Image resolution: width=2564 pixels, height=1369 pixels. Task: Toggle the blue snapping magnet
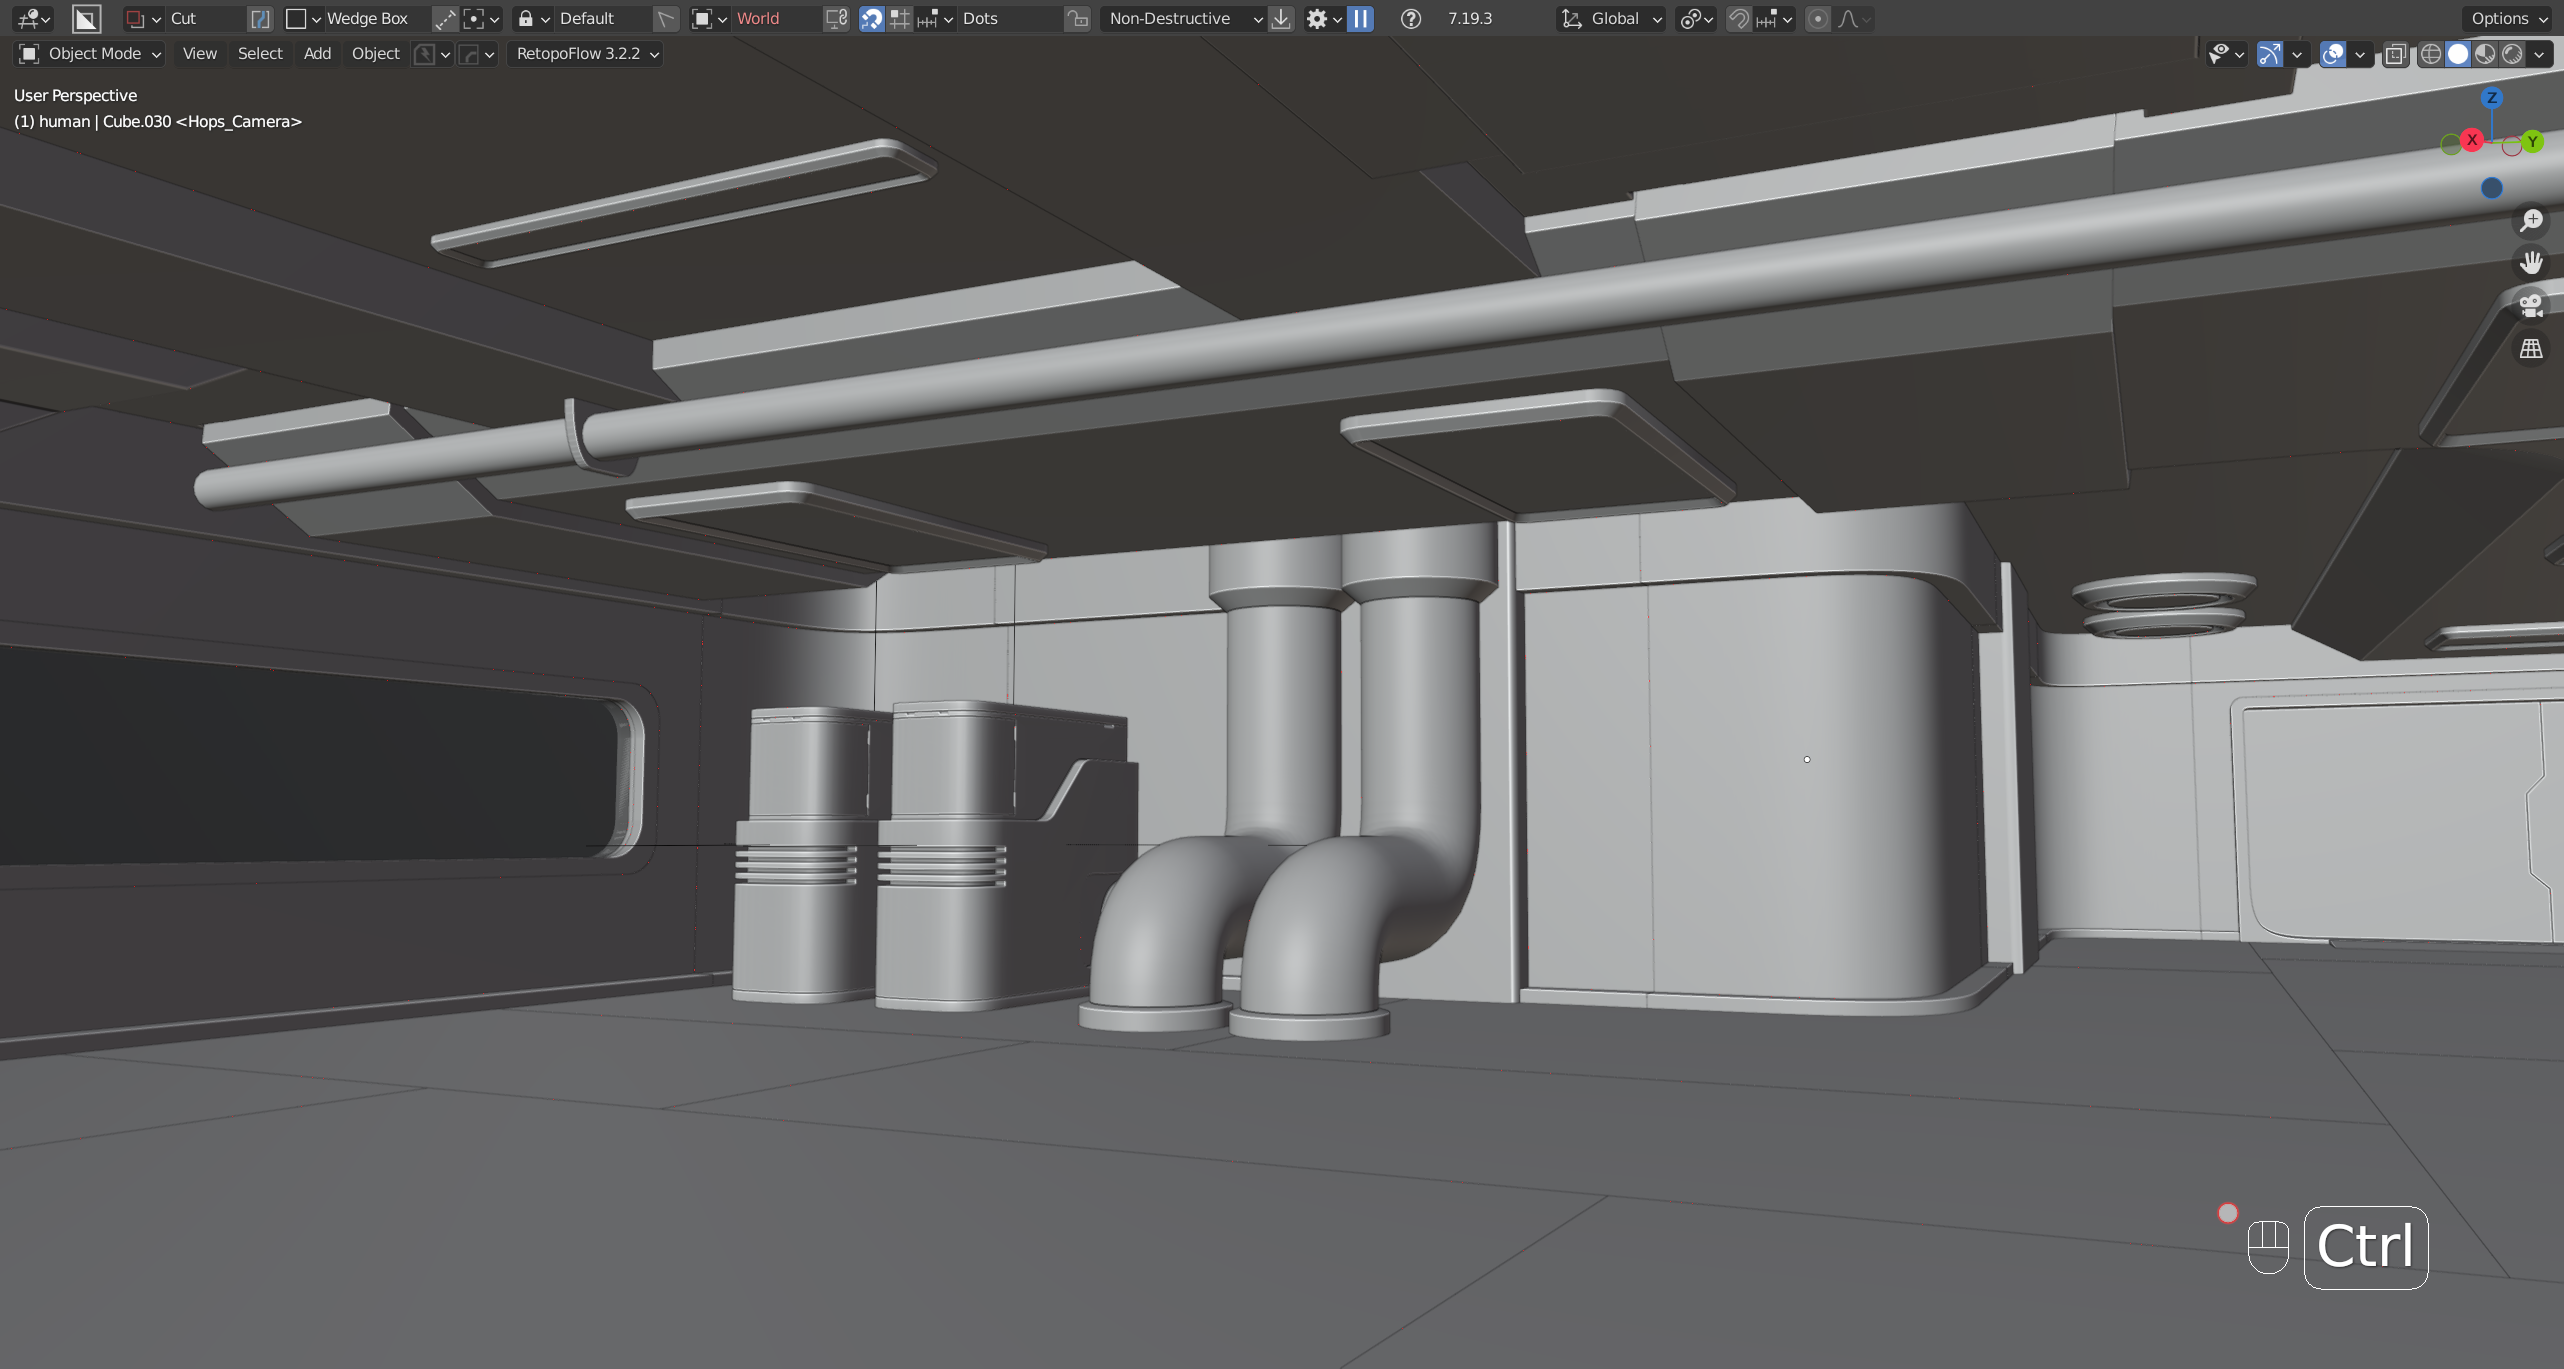pyautogui.click(x=871, y=18)
